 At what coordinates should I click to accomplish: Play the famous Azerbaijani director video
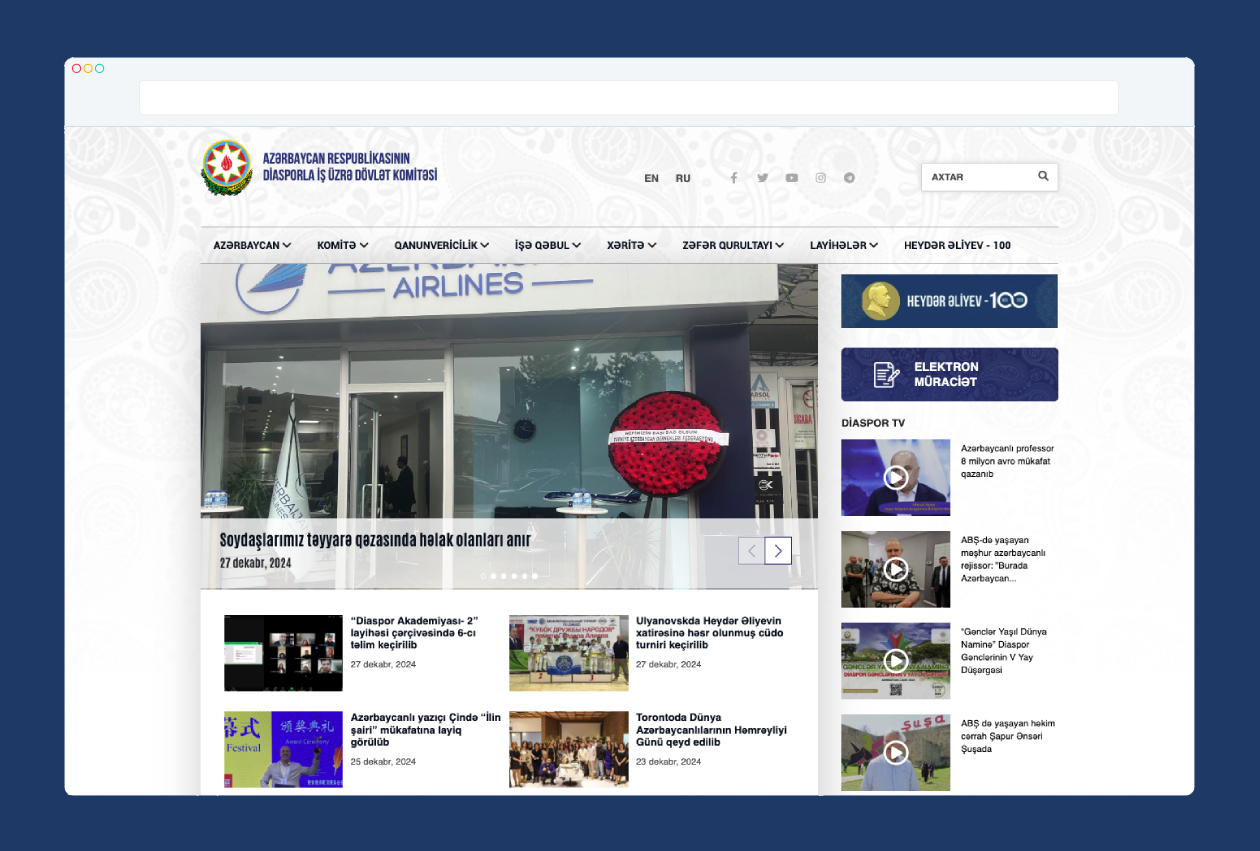895,569
